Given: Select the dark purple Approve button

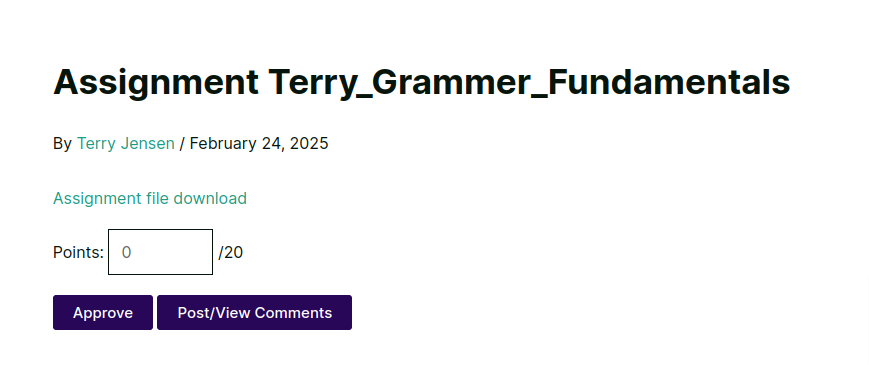Looking at the screenshot, I should pos(103,313).
